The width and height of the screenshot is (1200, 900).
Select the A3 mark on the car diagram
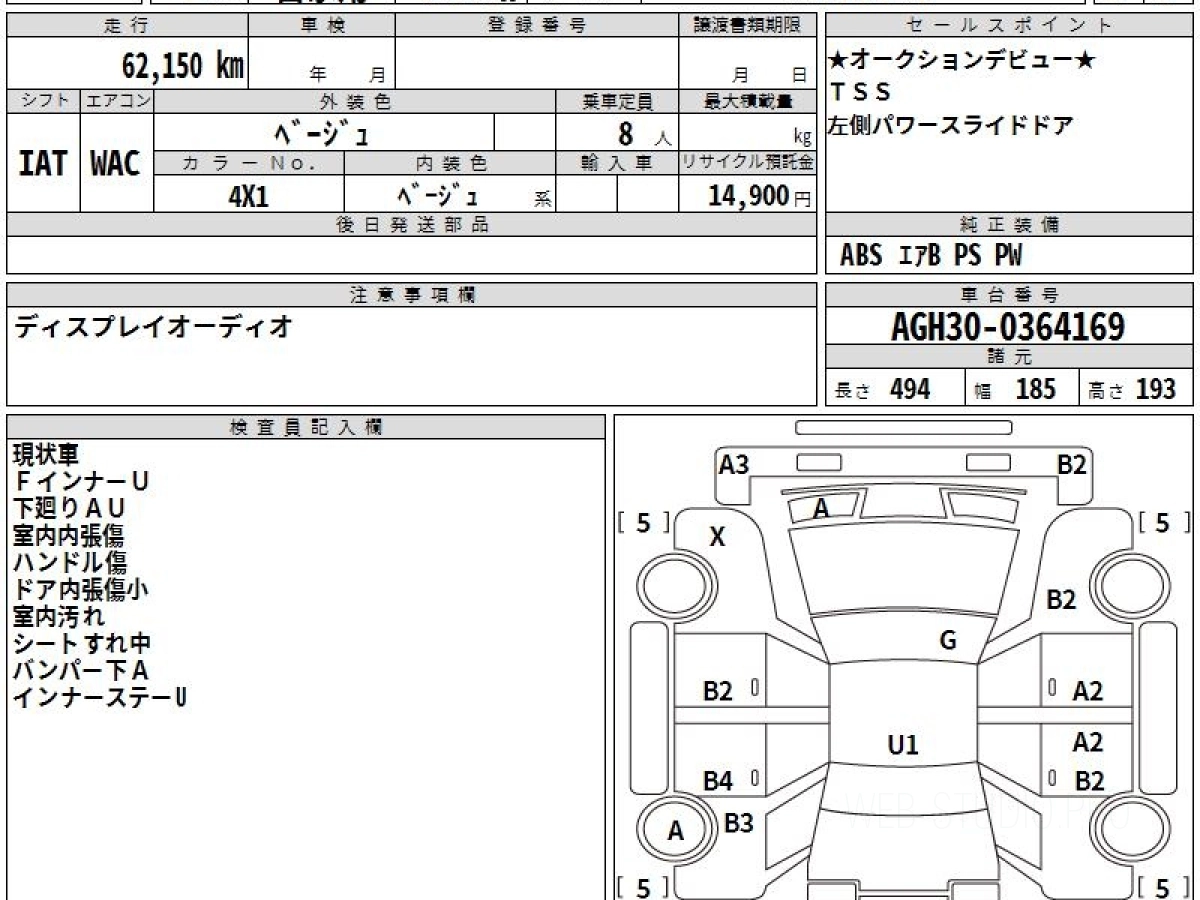point(734,464)
